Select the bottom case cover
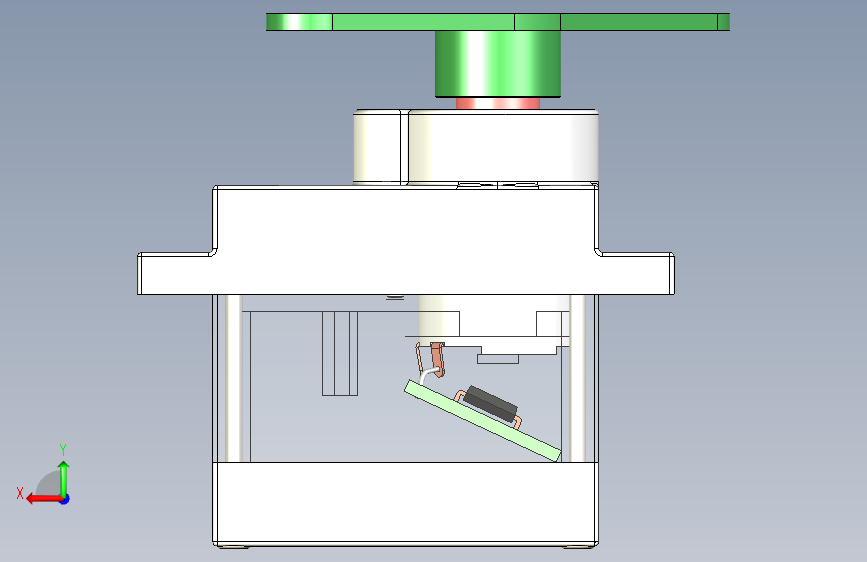 pos(405,504)
